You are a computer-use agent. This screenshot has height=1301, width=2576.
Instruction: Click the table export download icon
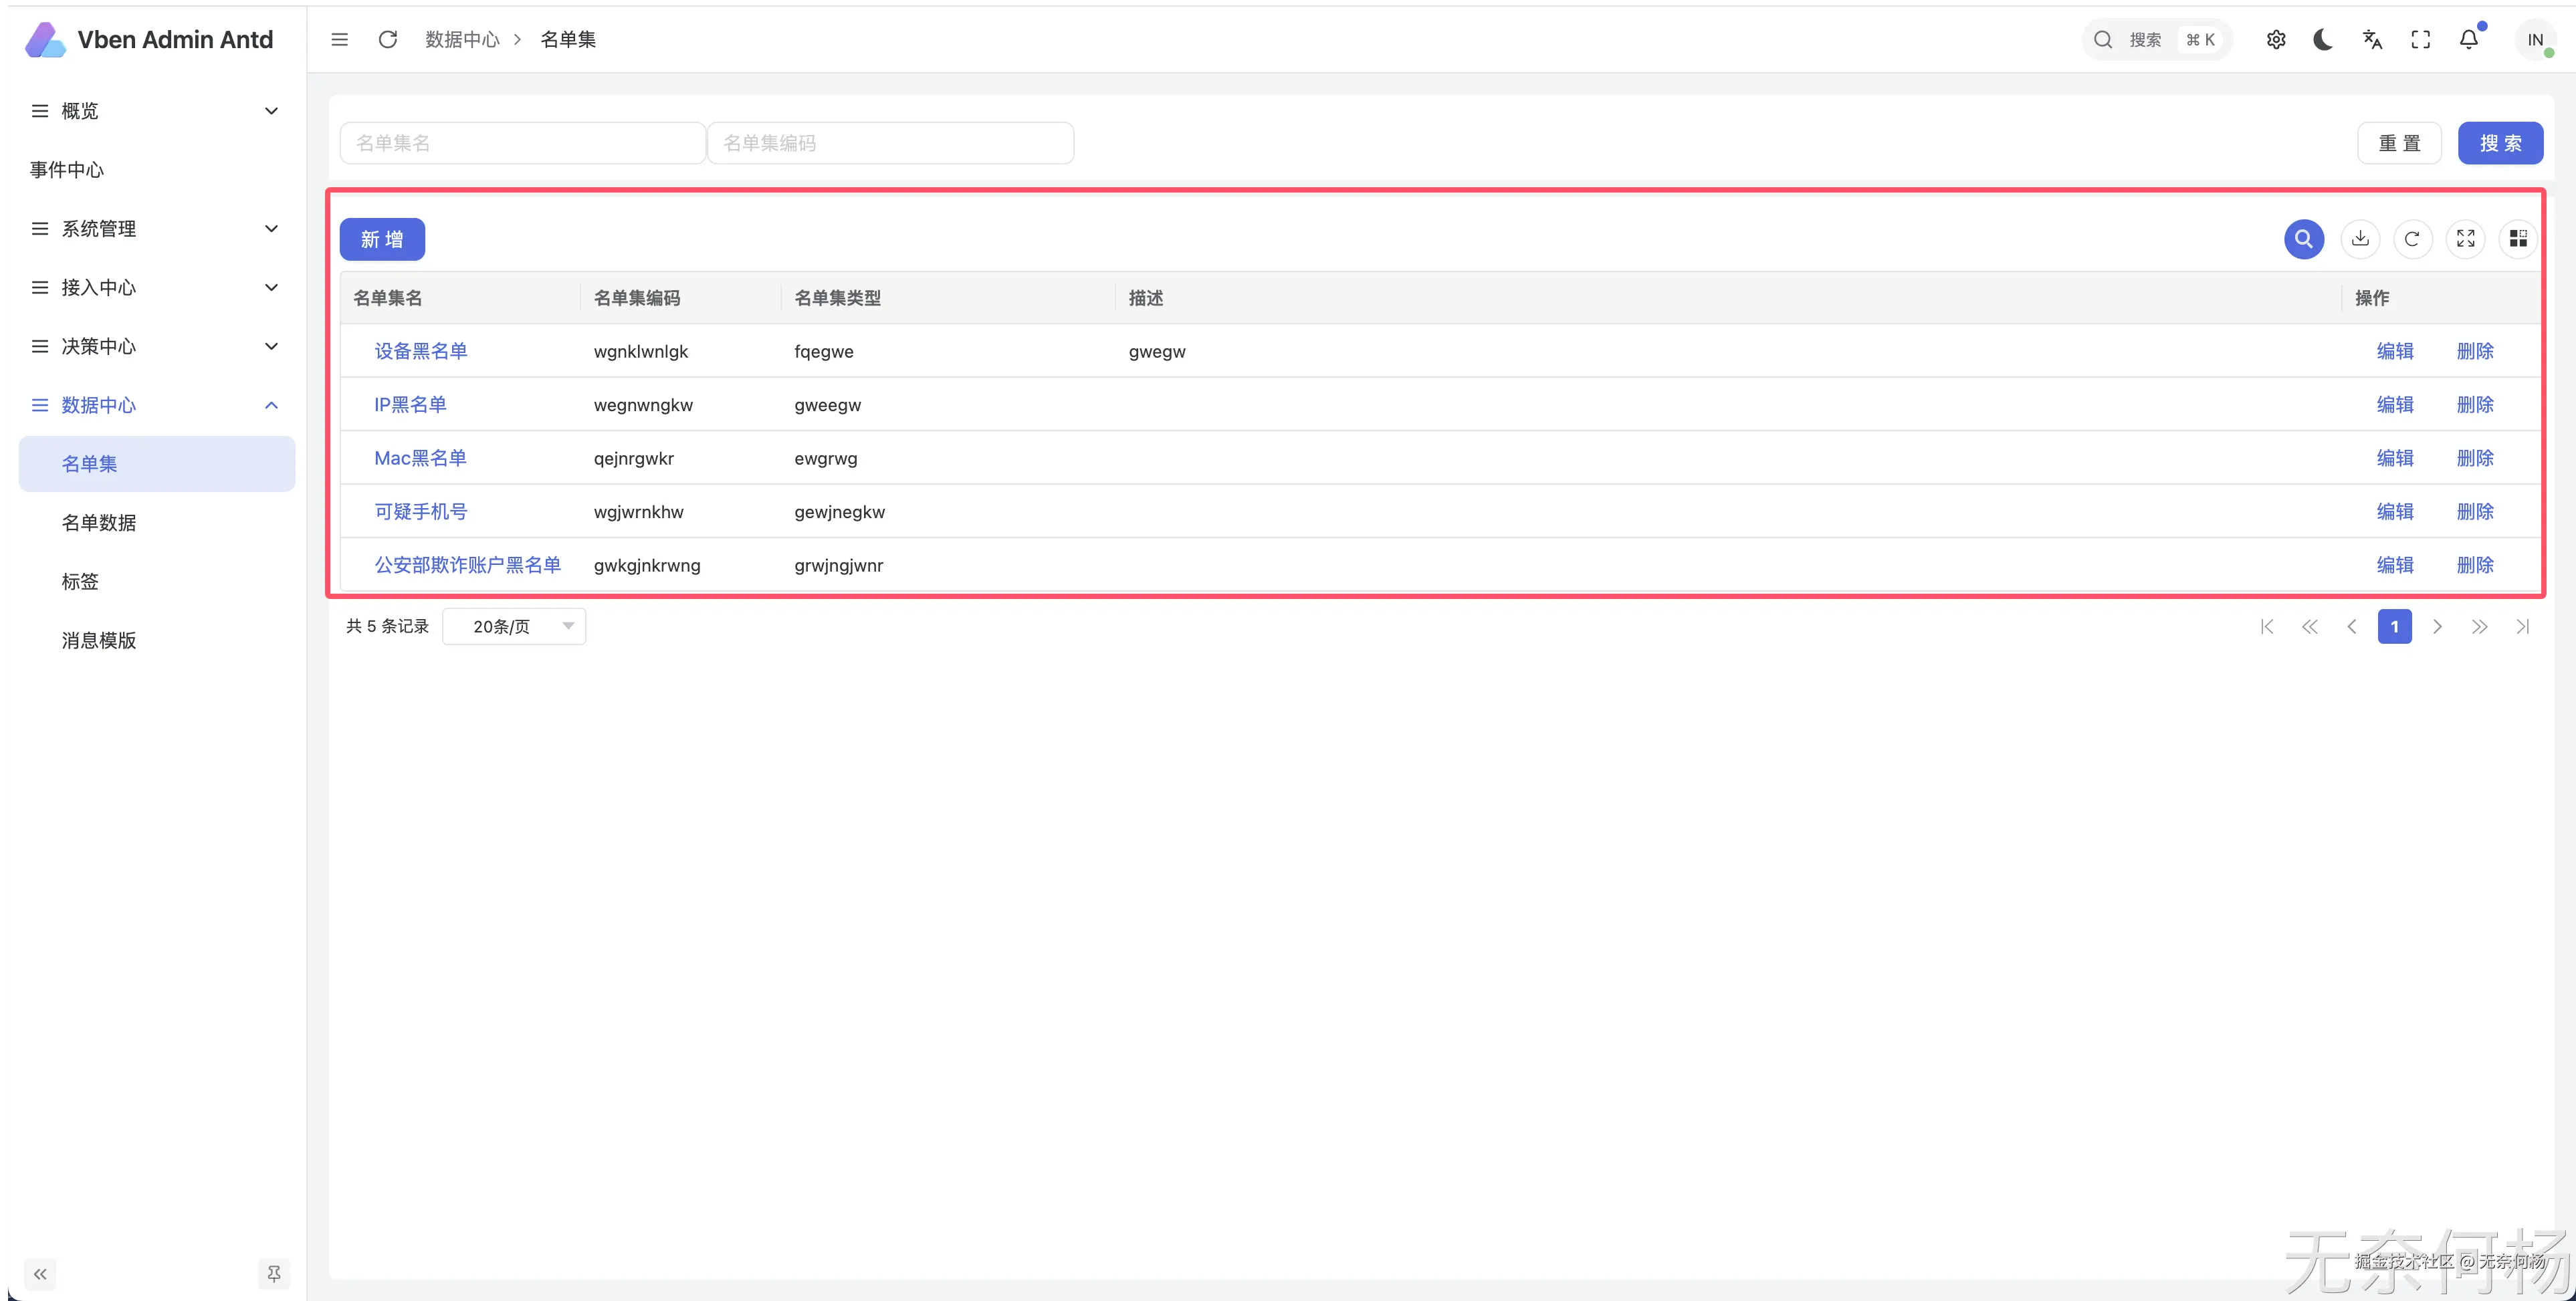pos(2360,239)
